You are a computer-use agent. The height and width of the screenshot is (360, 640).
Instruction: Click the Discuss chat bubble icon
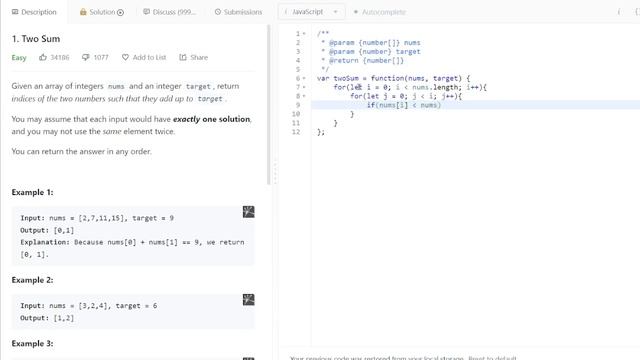tap(146, 12)
